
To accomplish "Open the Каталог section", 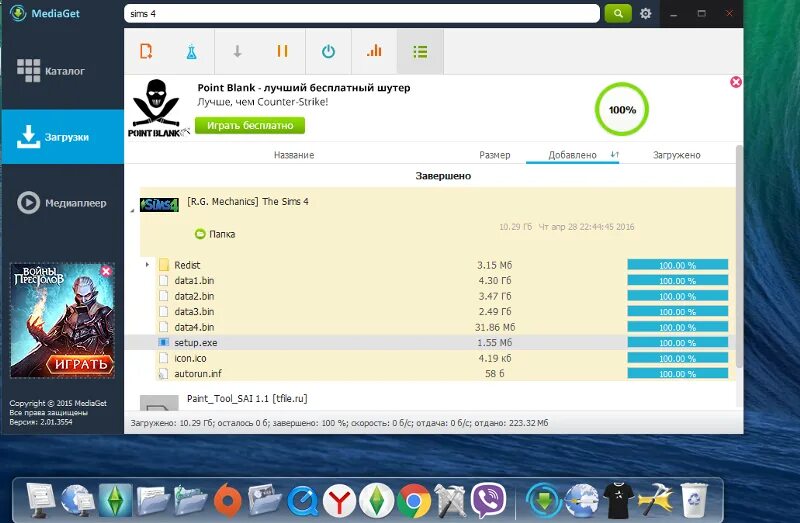I will (62, 71).
